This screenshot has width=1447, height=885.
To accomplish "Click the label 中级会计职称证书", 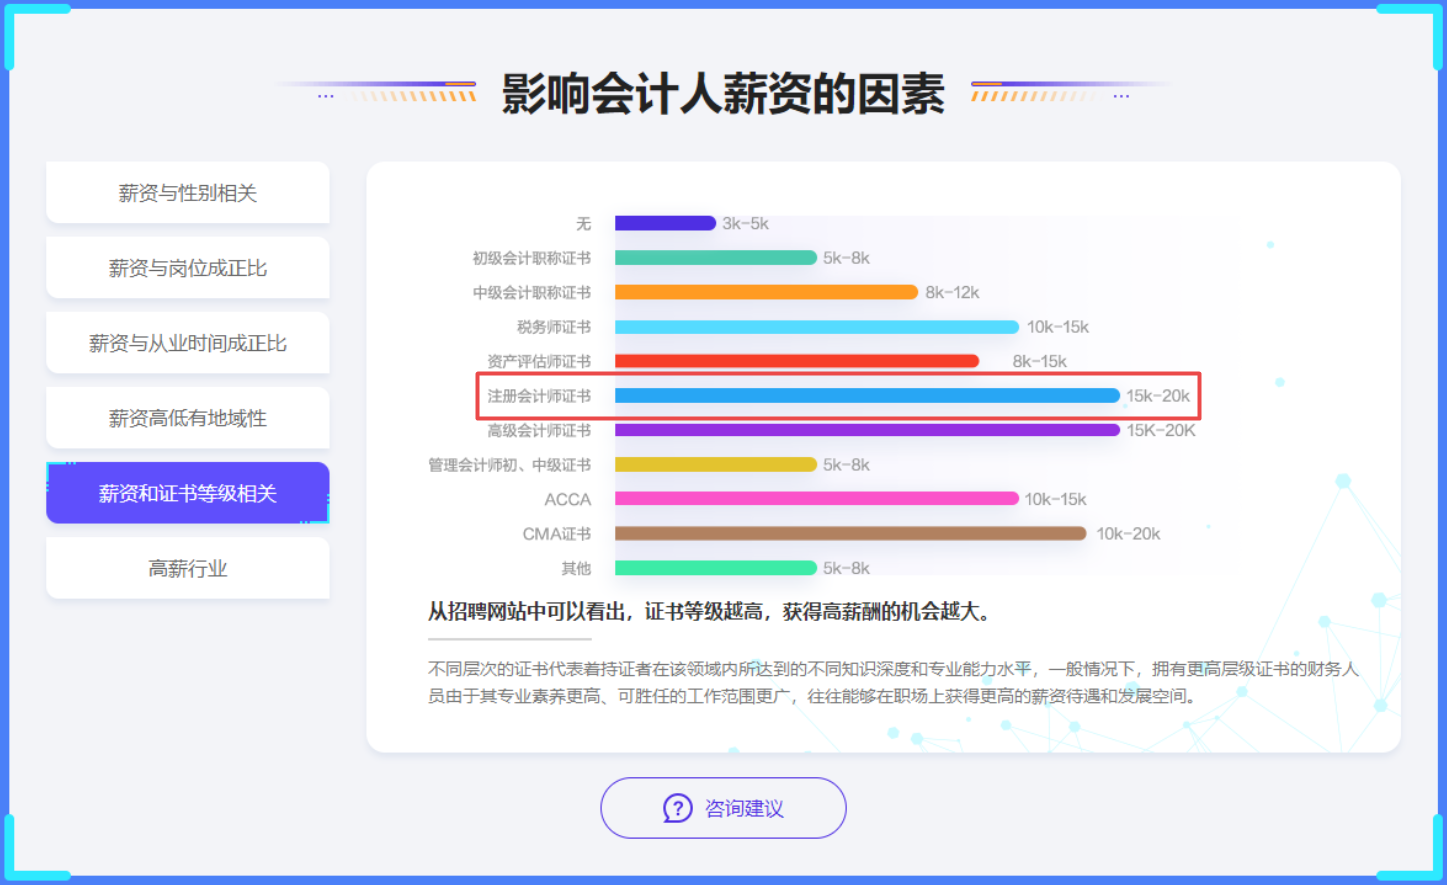I will click(532, 292).
